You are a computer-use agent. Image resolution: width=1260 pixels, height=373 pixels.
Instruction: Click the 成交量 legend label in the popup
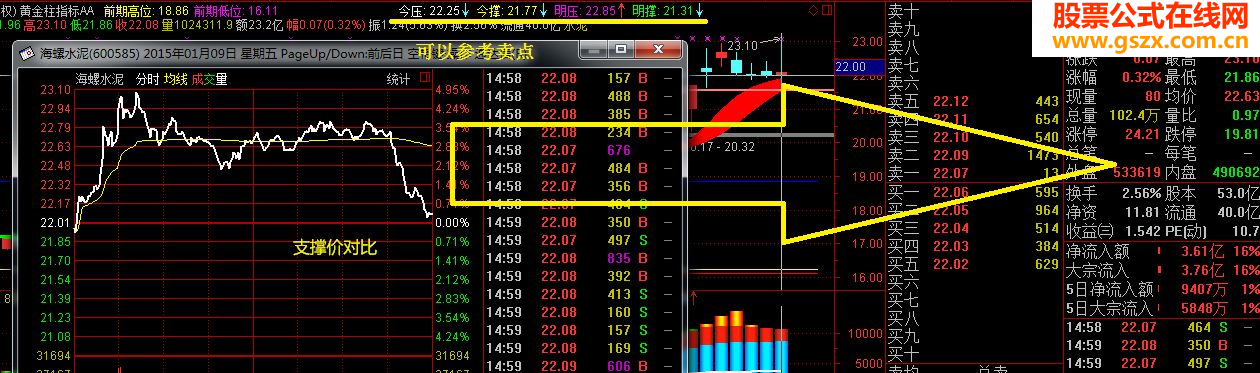point(209,79)
